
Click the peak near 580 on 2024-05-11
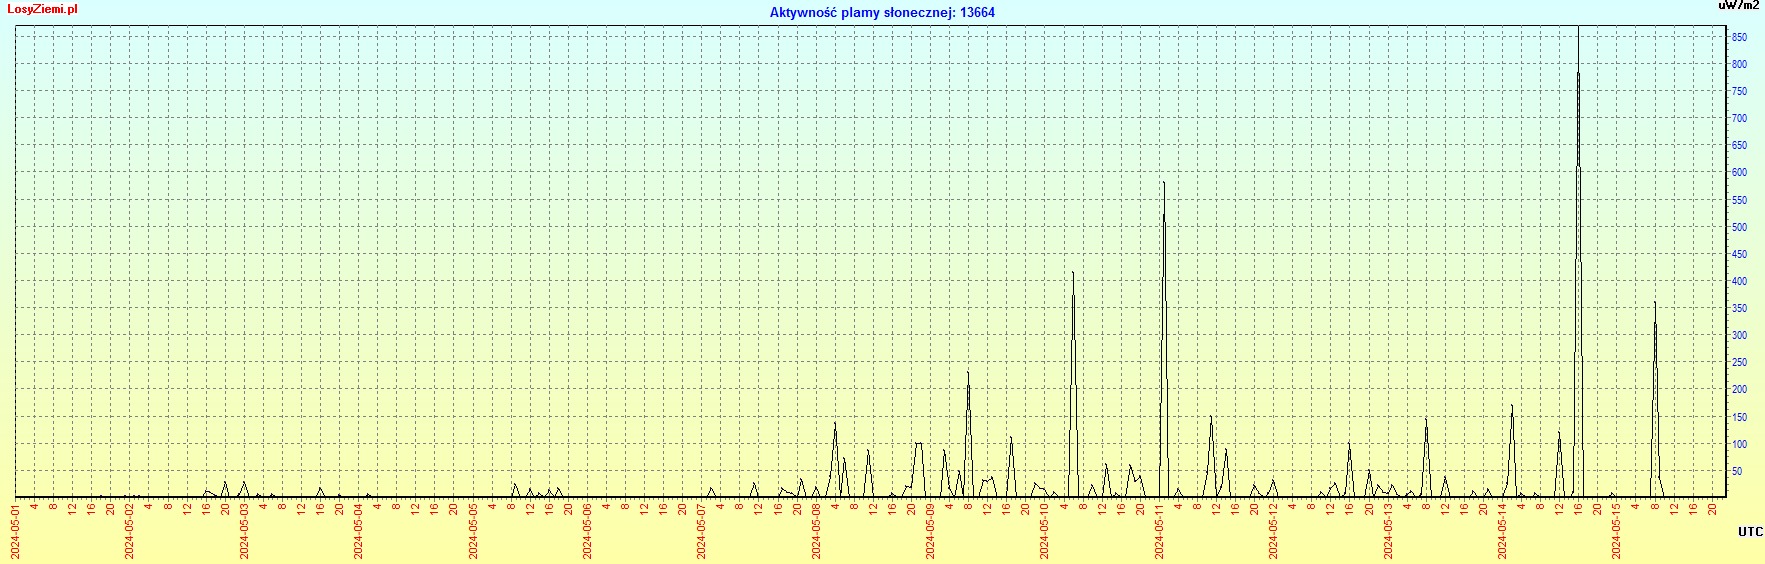1163,184
